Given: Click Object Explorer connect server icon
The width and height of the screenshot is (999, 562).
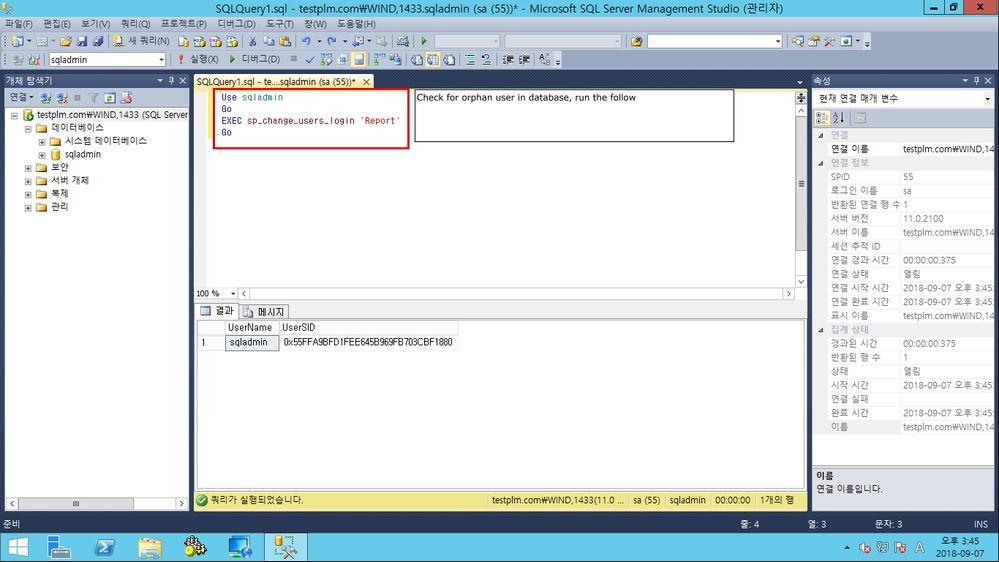Looking at the screenshot, I should [46, 97].
